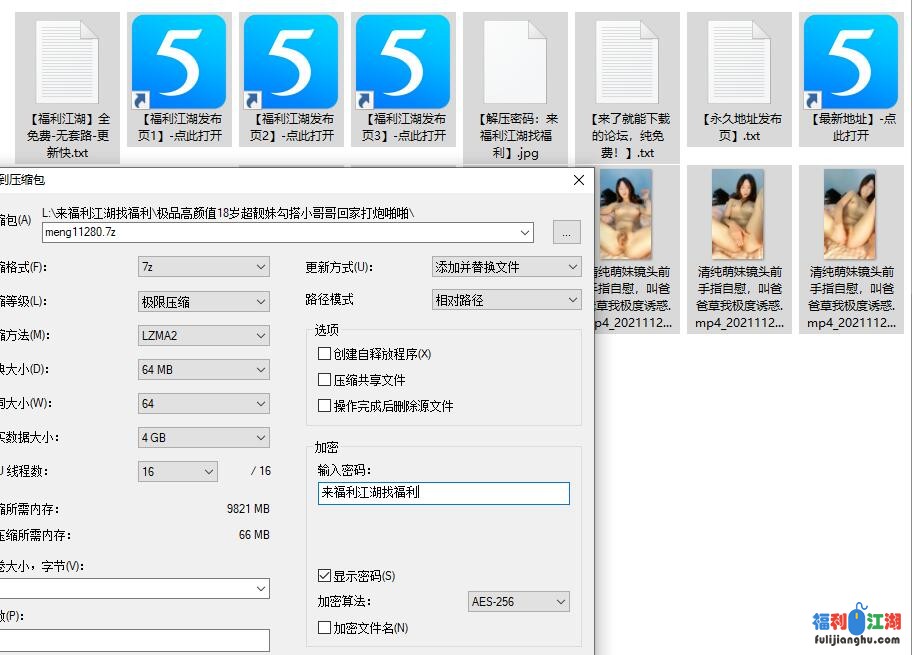Click the browse "..." button beside archive name
Viewport: 912px width, 655px height.
(566, 233)
